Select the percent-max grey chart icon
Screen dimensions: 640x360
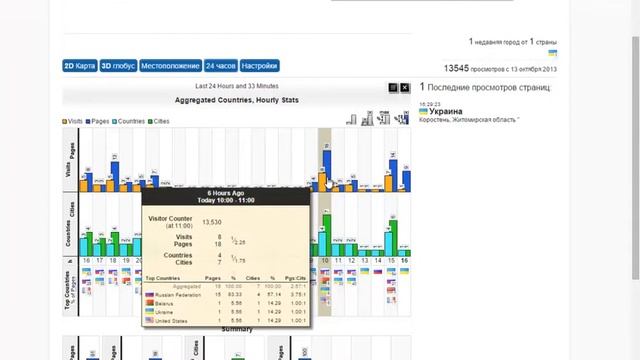pyautogui.click(x=384, y=118)
